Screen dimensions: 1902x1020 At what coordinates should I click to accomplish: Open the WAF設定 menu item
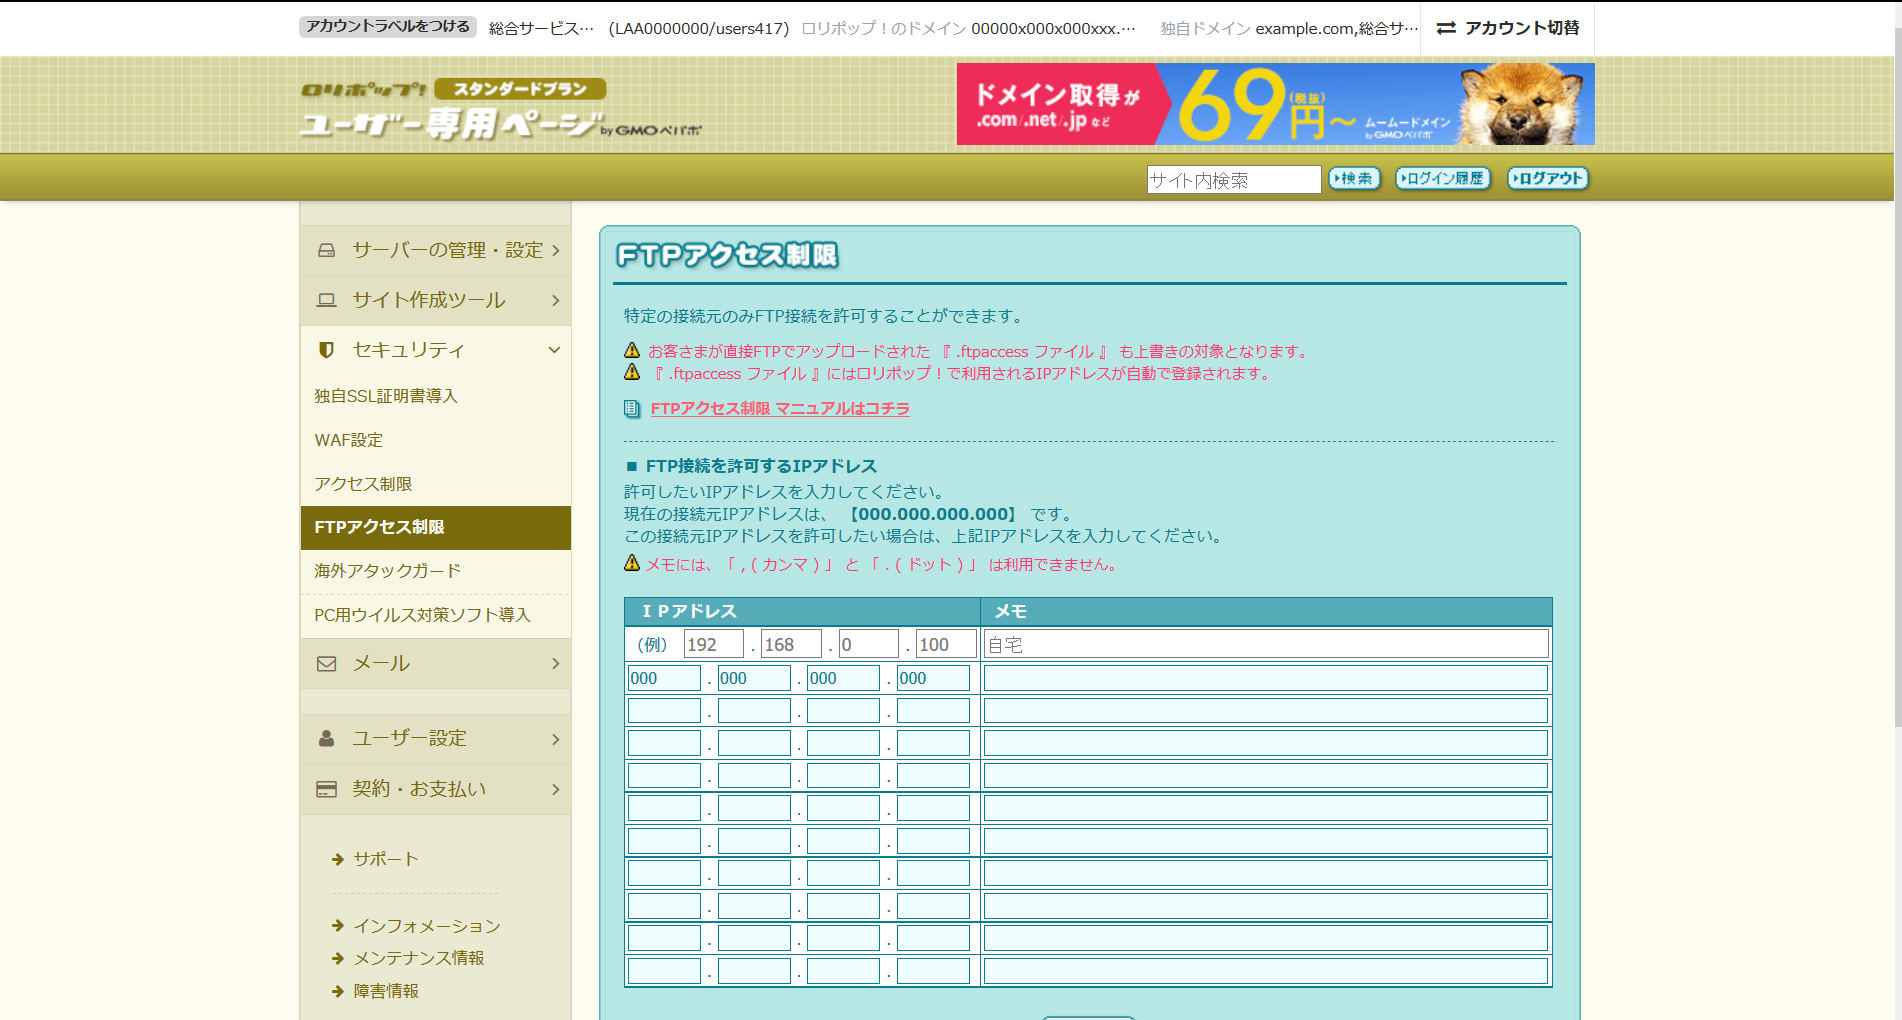(349, 440)
